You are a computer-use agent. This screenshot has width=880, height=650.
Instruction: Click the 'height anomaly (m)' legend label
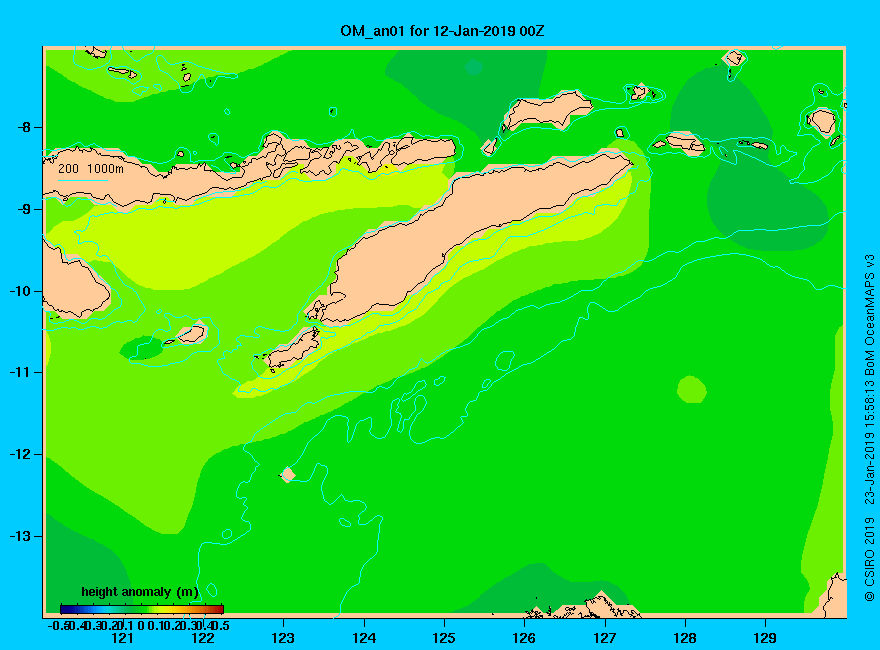[140, 592]
